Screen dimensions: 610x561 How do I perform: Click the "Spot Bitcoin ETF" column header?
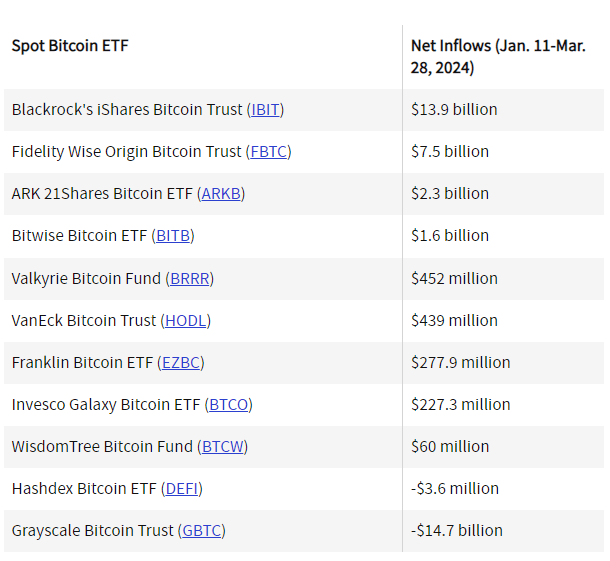[70, 46]
